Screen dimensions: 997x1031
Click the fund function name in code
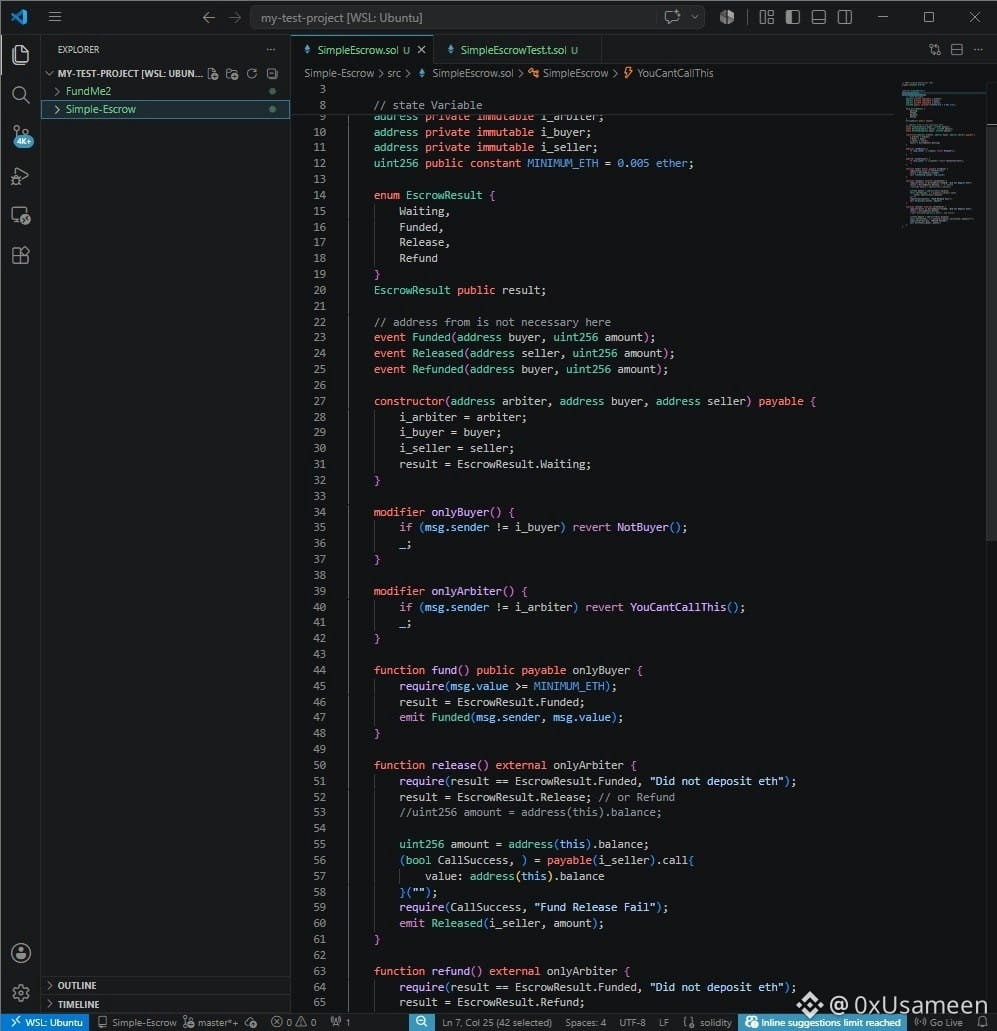click(444, 670)
